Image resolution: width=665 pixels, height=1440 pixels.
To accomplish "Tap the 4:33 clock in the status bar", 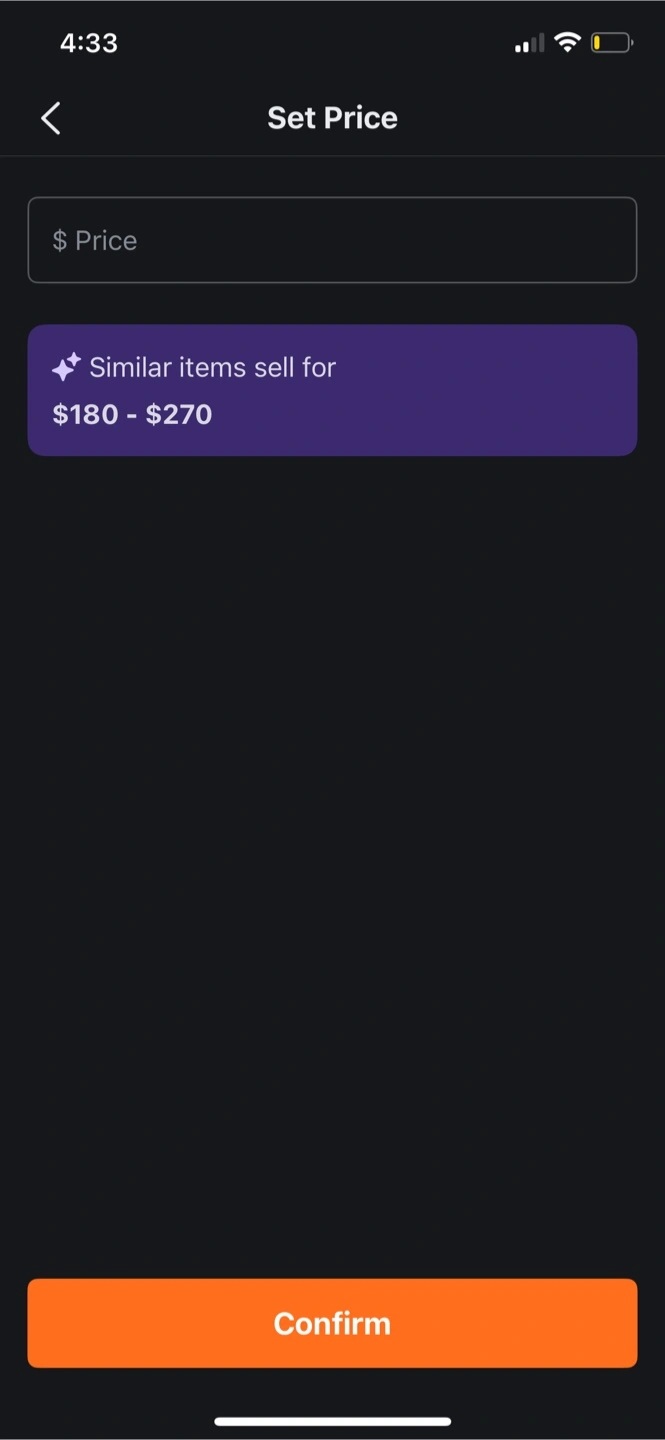I will (x=89, y=43).
